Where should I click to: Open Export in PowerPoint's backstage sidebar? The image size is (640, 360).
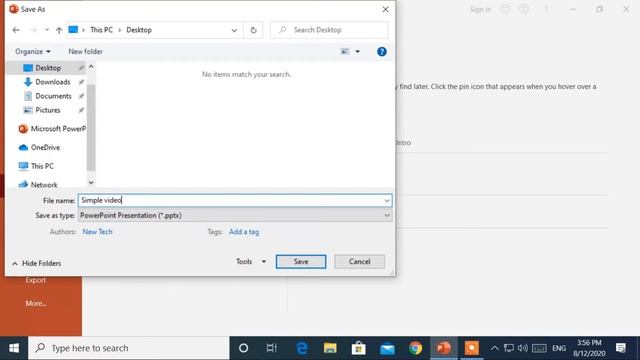tap(36, 280)
